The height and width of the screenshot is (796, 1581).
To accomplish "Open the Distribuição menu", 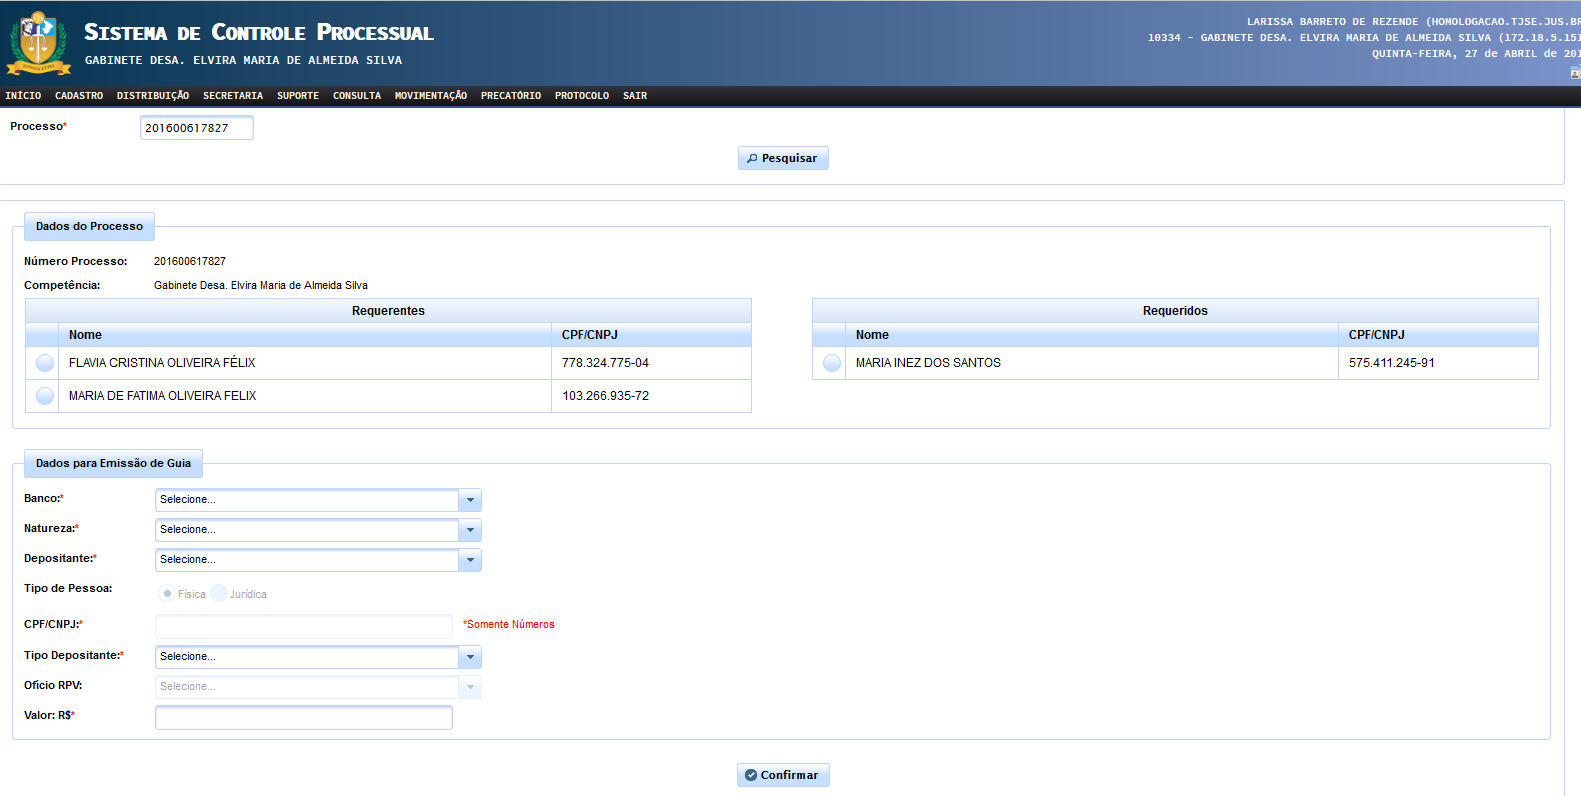I will pyautogui.click(x=153, y=96).
